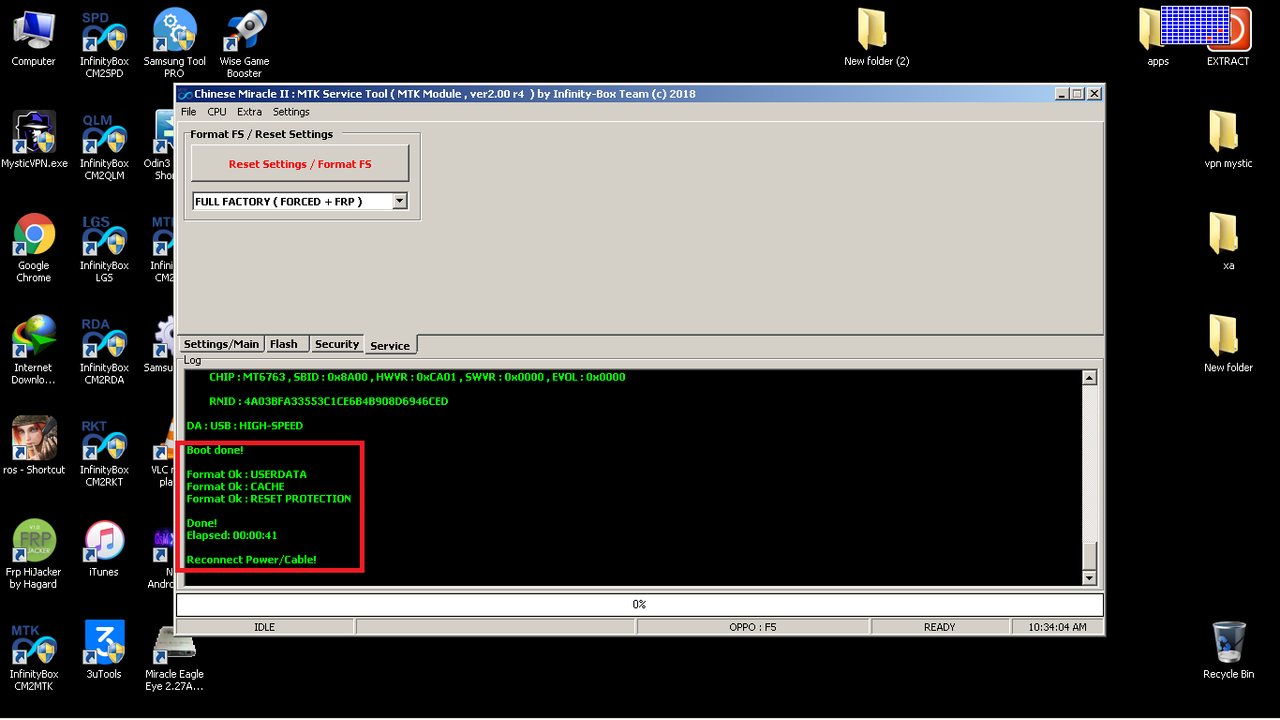
Task: Switch to the Security tab
Action: click(x=337, y=344)
